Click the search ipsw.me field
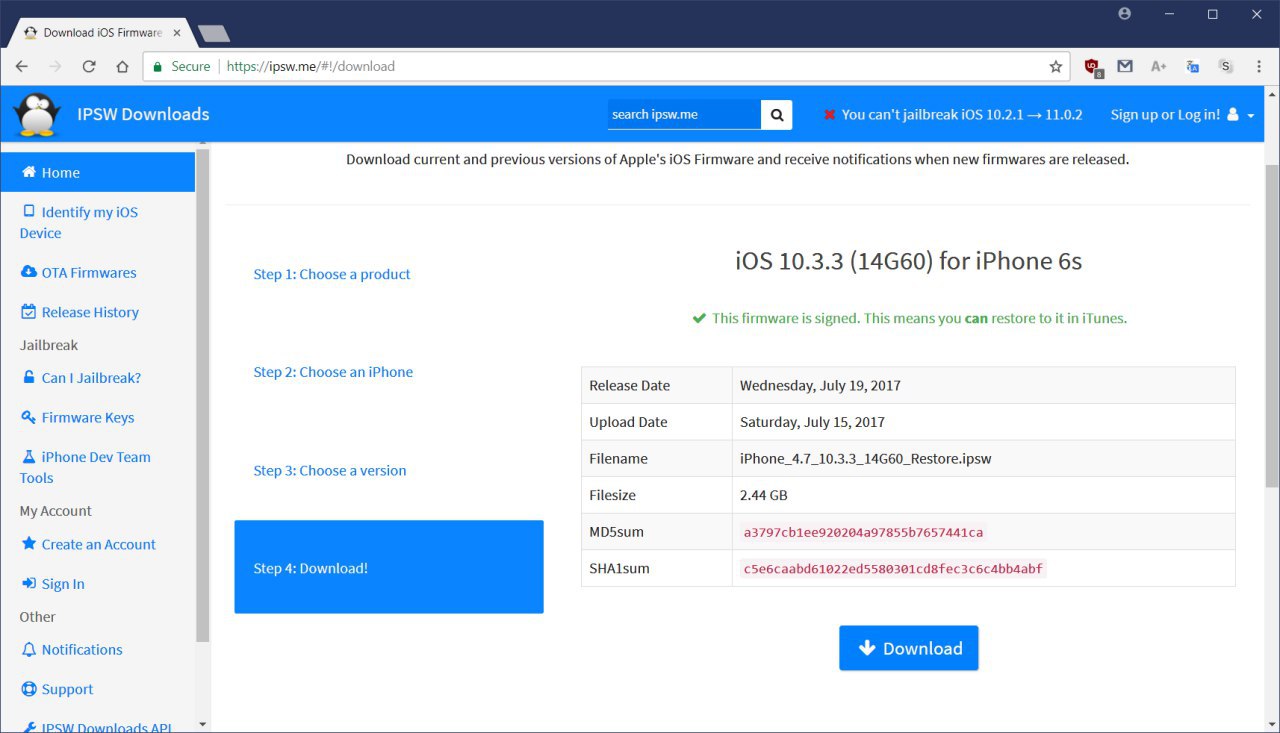The image size is (1280, 733). pos(684,114)
